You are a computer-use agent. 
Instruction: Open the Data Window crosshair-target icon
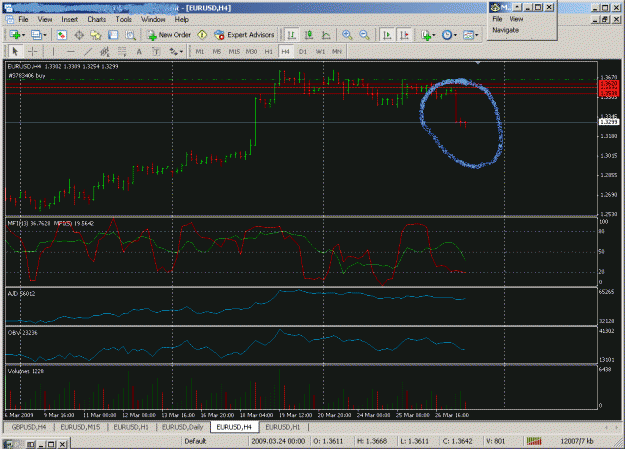79,35
